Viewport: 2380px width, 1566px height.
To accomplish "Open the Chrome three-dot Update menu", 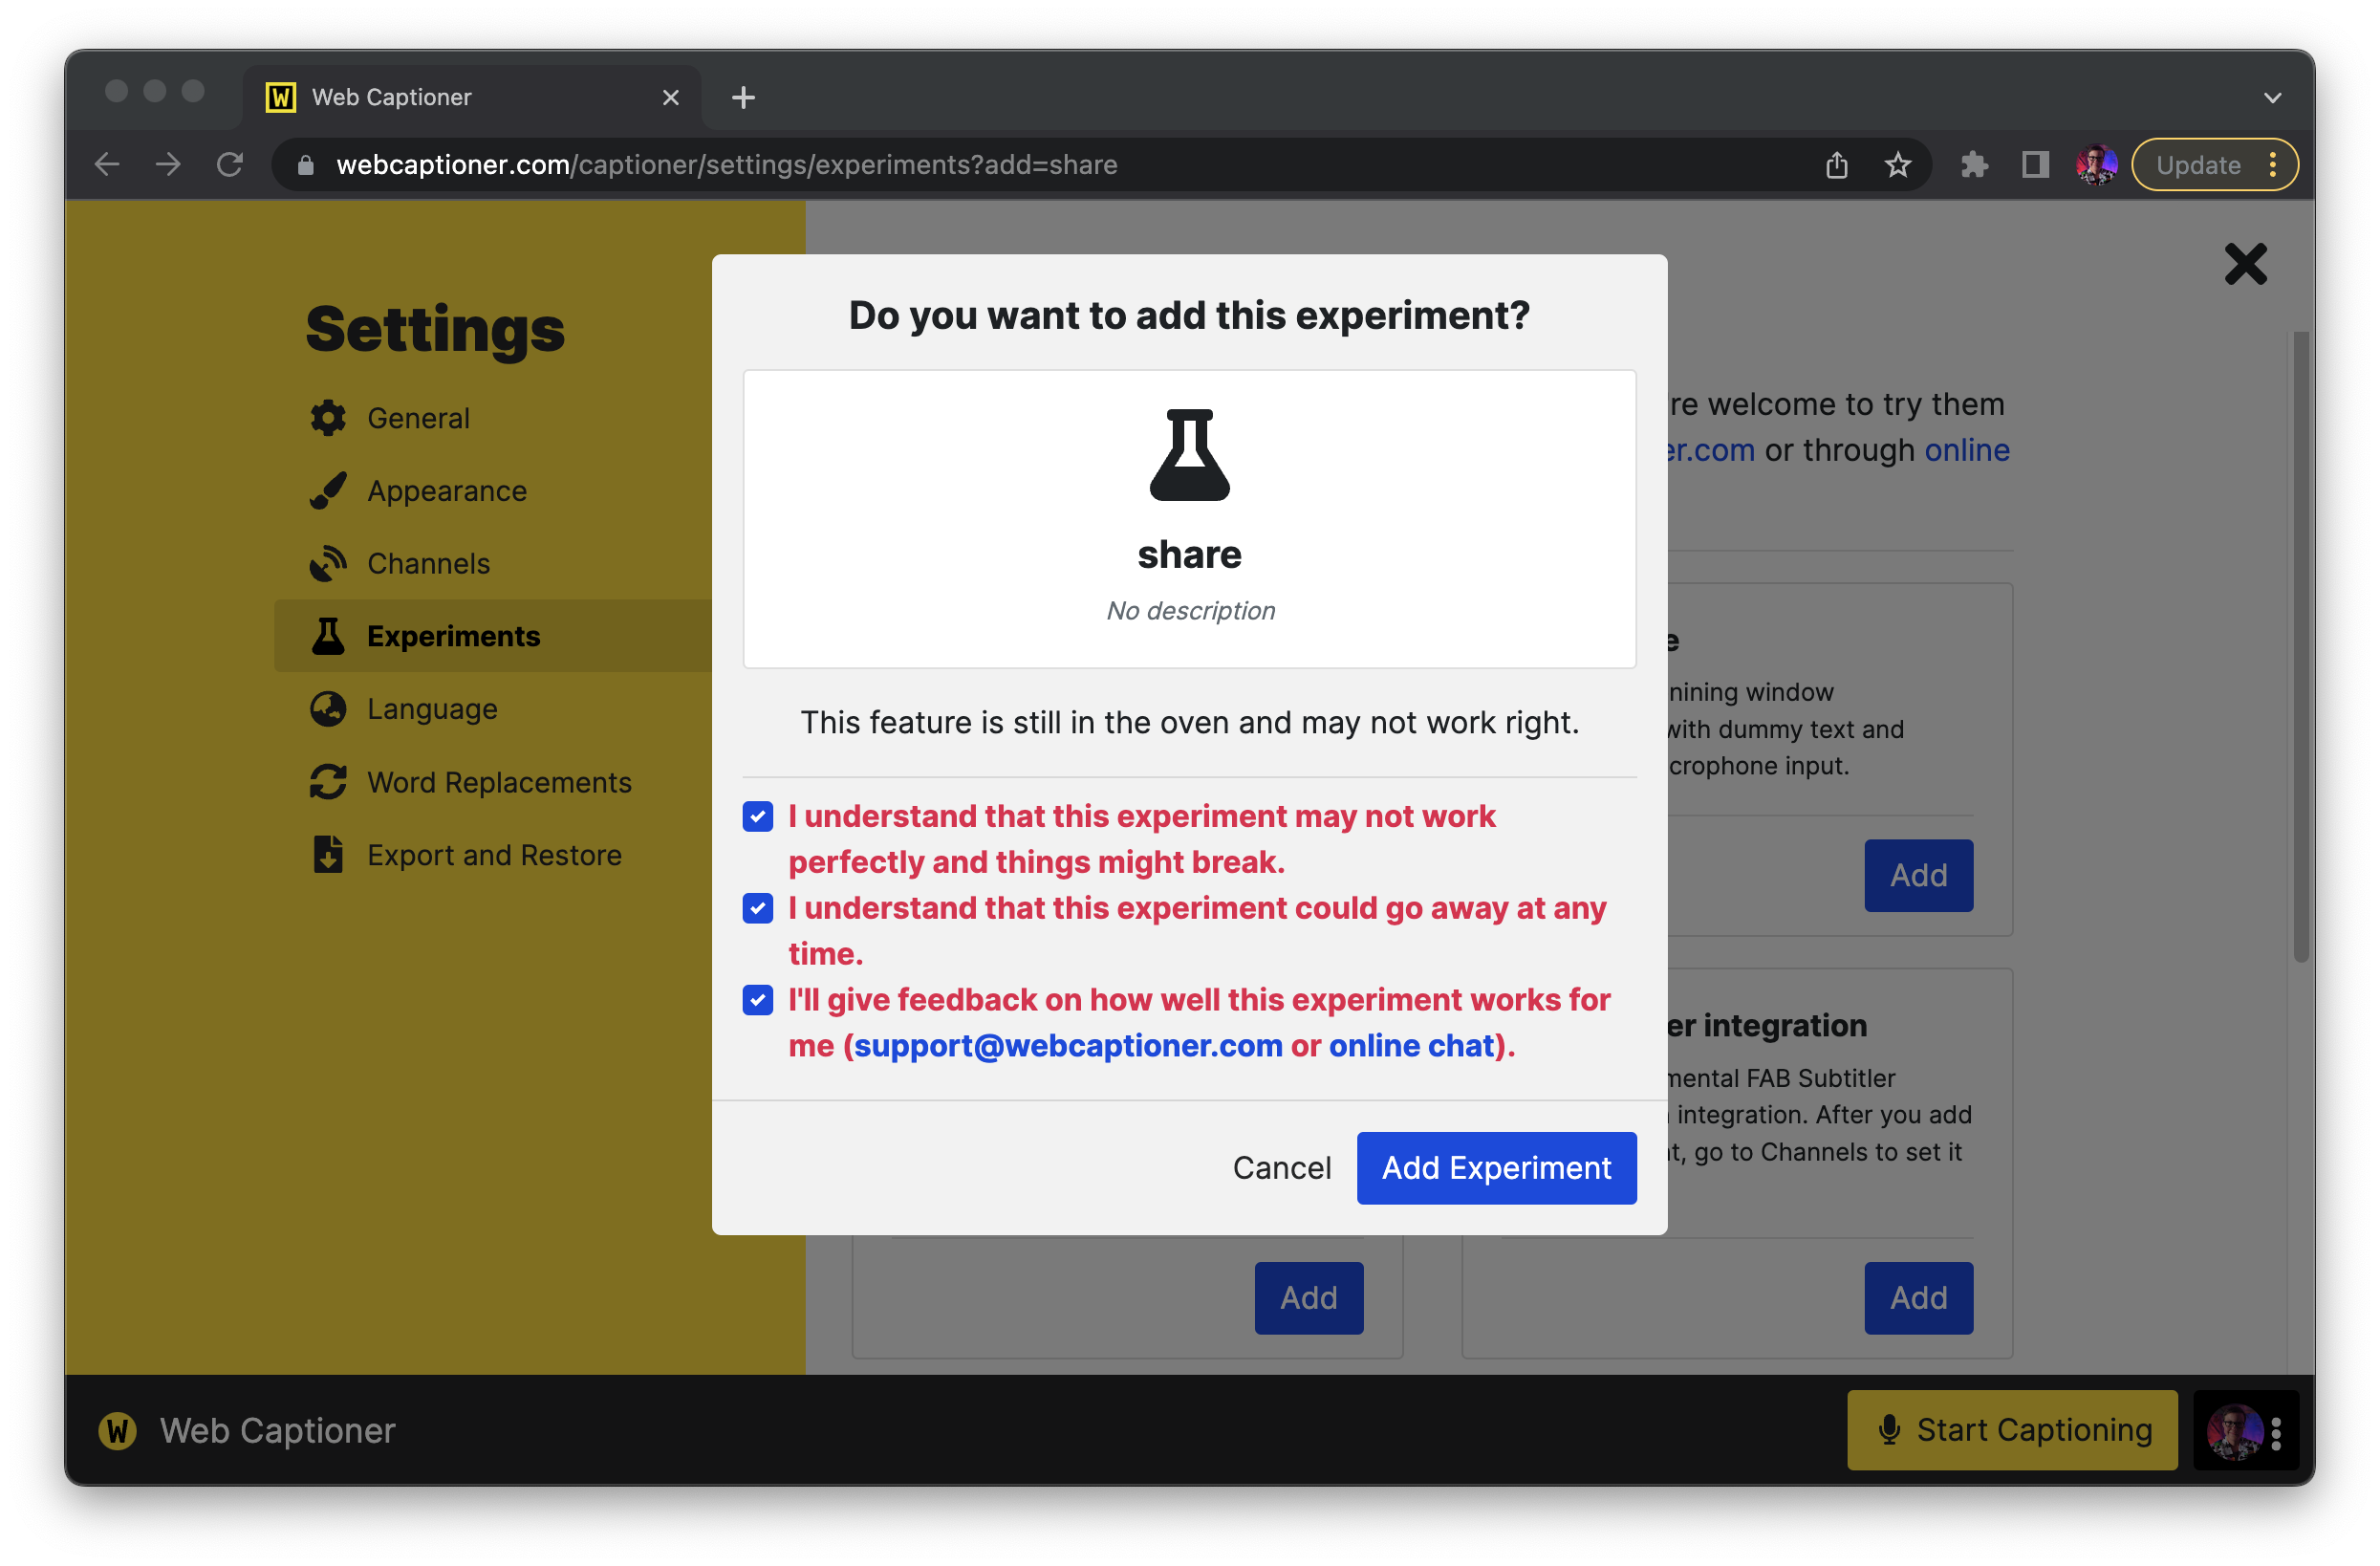I will [2272, 164].
